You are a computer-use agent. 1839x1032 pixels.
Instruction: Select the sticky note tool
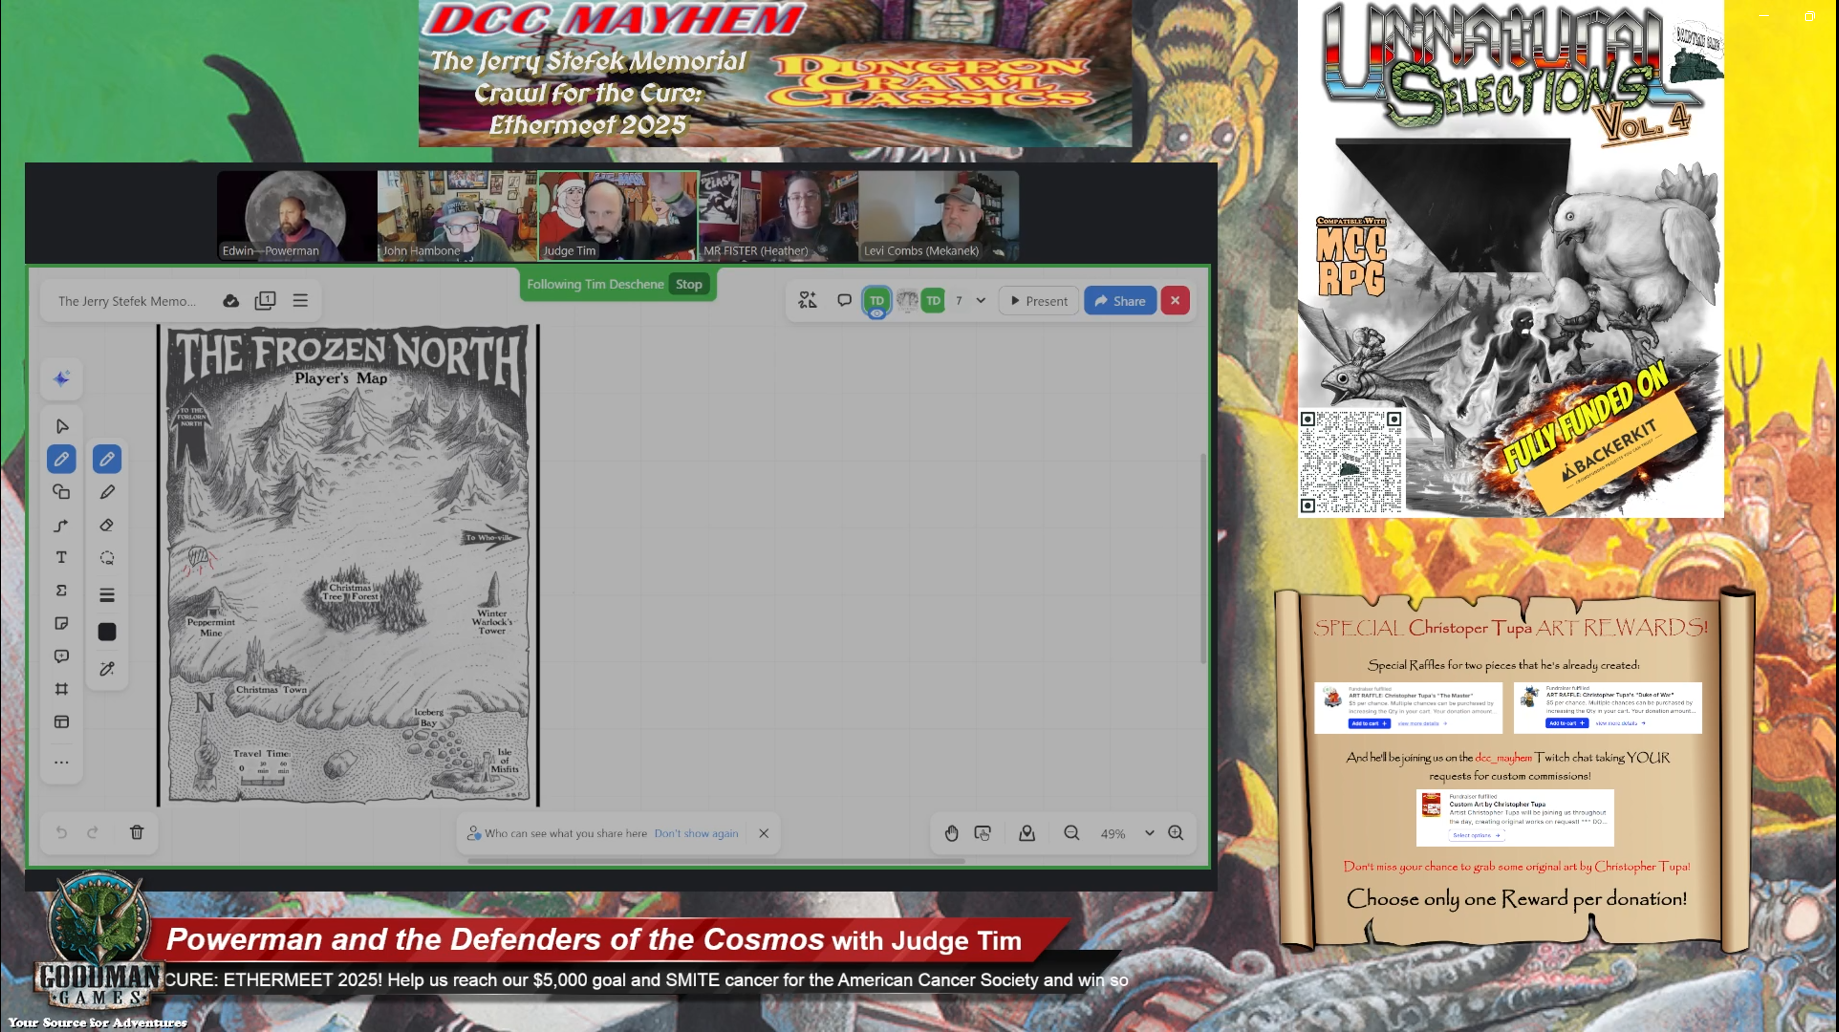click(62, 623)
